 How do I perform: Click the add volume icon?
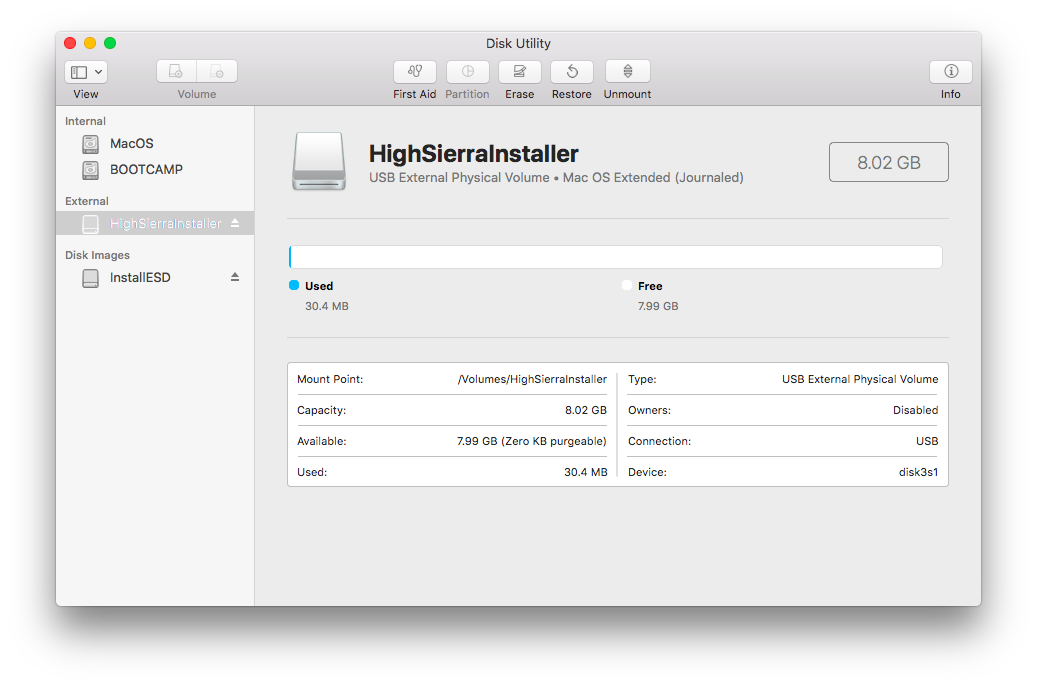tap(176, 71)
